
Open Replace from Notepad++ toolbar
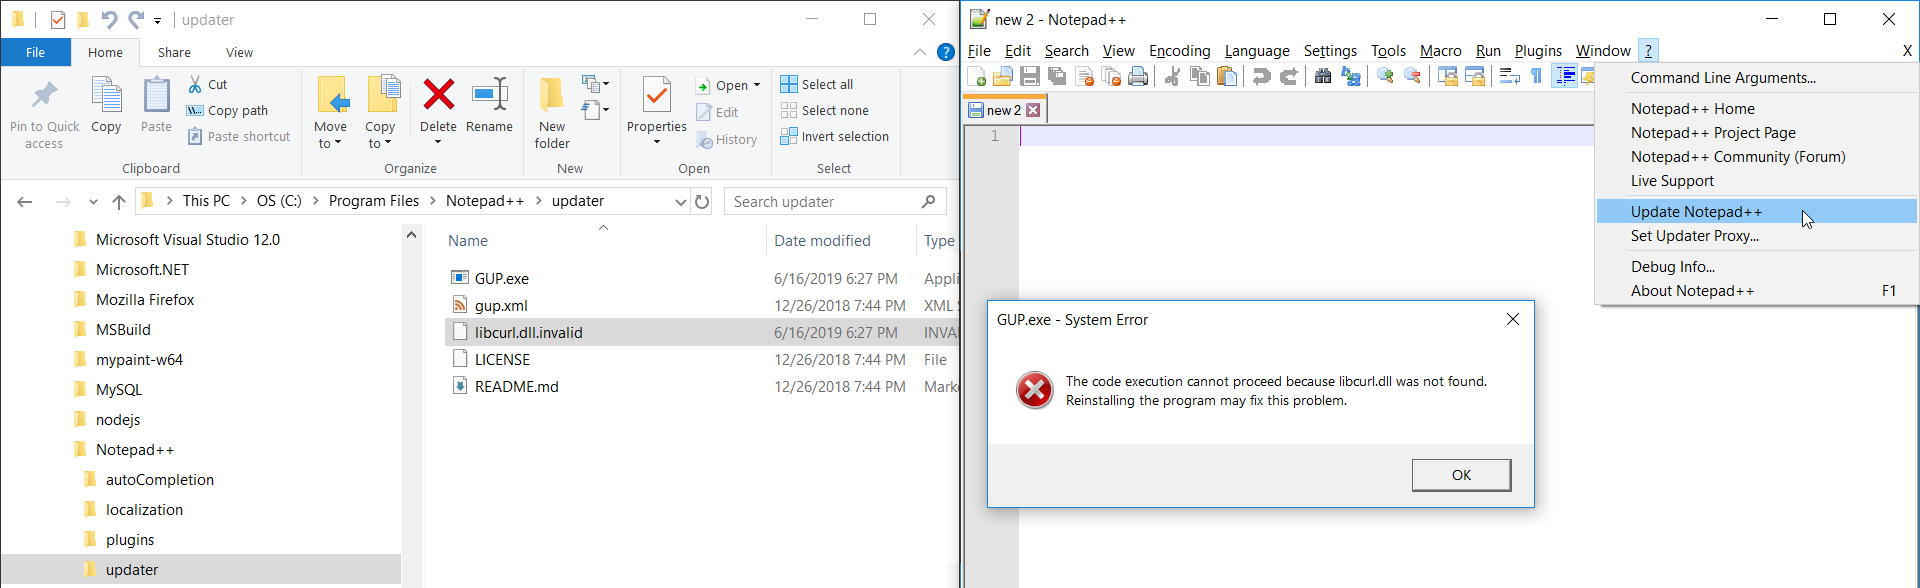pos(1351,76)
